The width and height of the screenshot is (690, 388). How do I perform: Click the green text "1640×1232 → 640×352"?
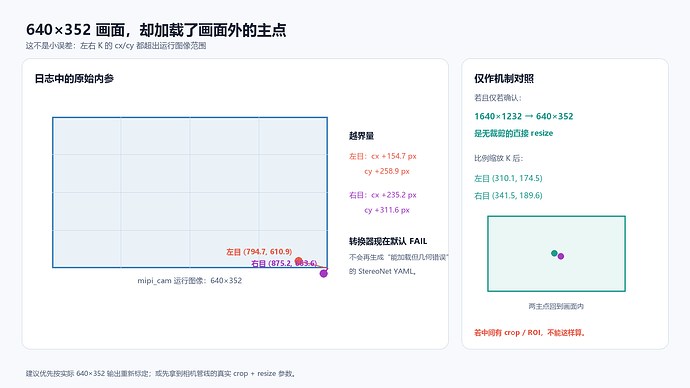click(x=524, y=117)
